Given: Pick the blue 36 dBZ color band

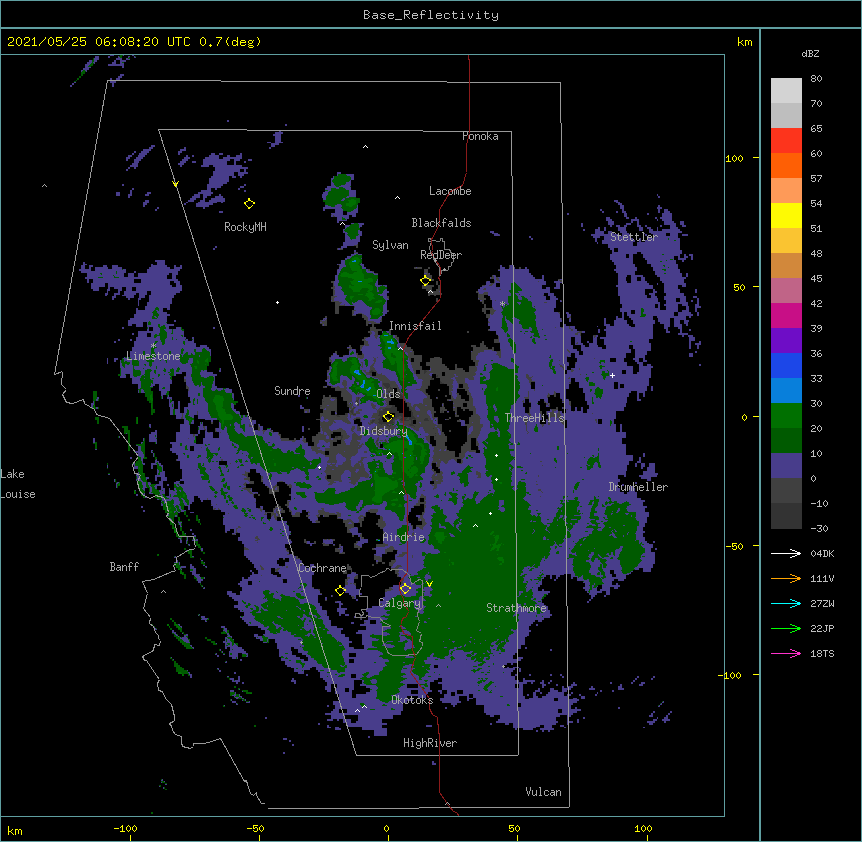Looking at the screenshot, I should click(x=786, y=365).
